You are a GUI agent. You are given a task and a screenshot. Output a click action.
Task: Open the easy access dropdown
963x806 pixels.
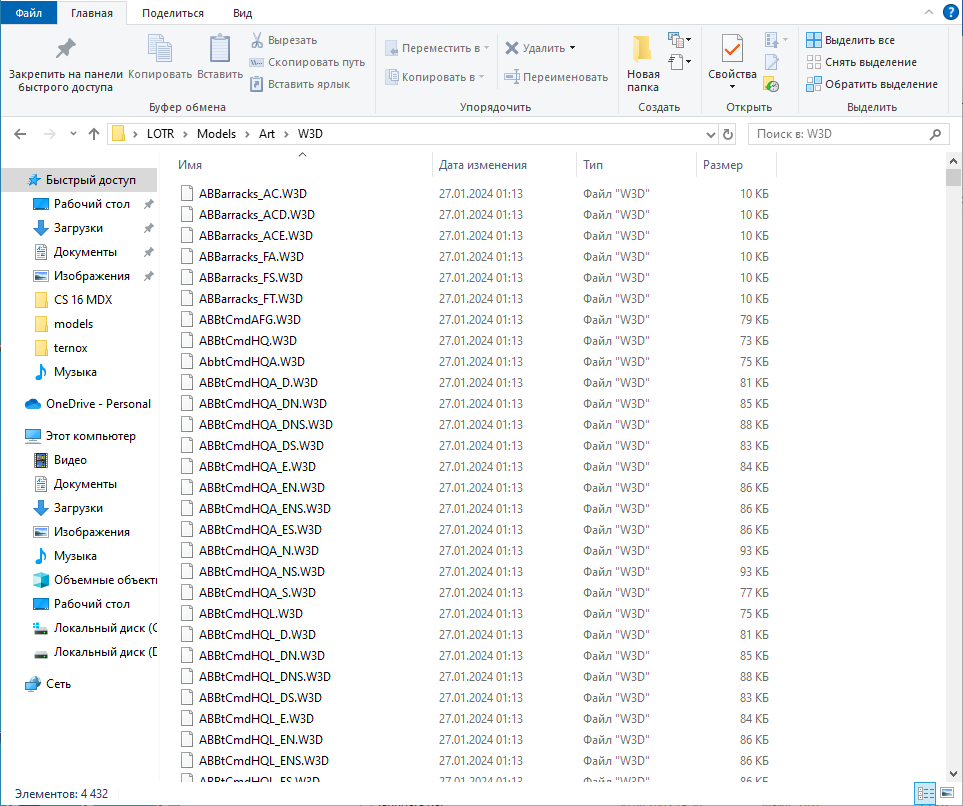point(679,62)
